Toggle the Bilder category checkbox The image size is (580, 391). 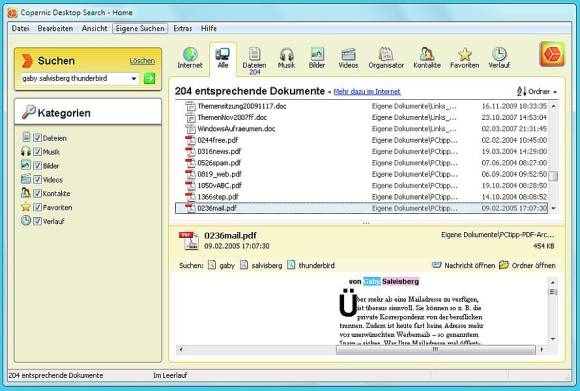pyautogui.click(x=37, y=166)
